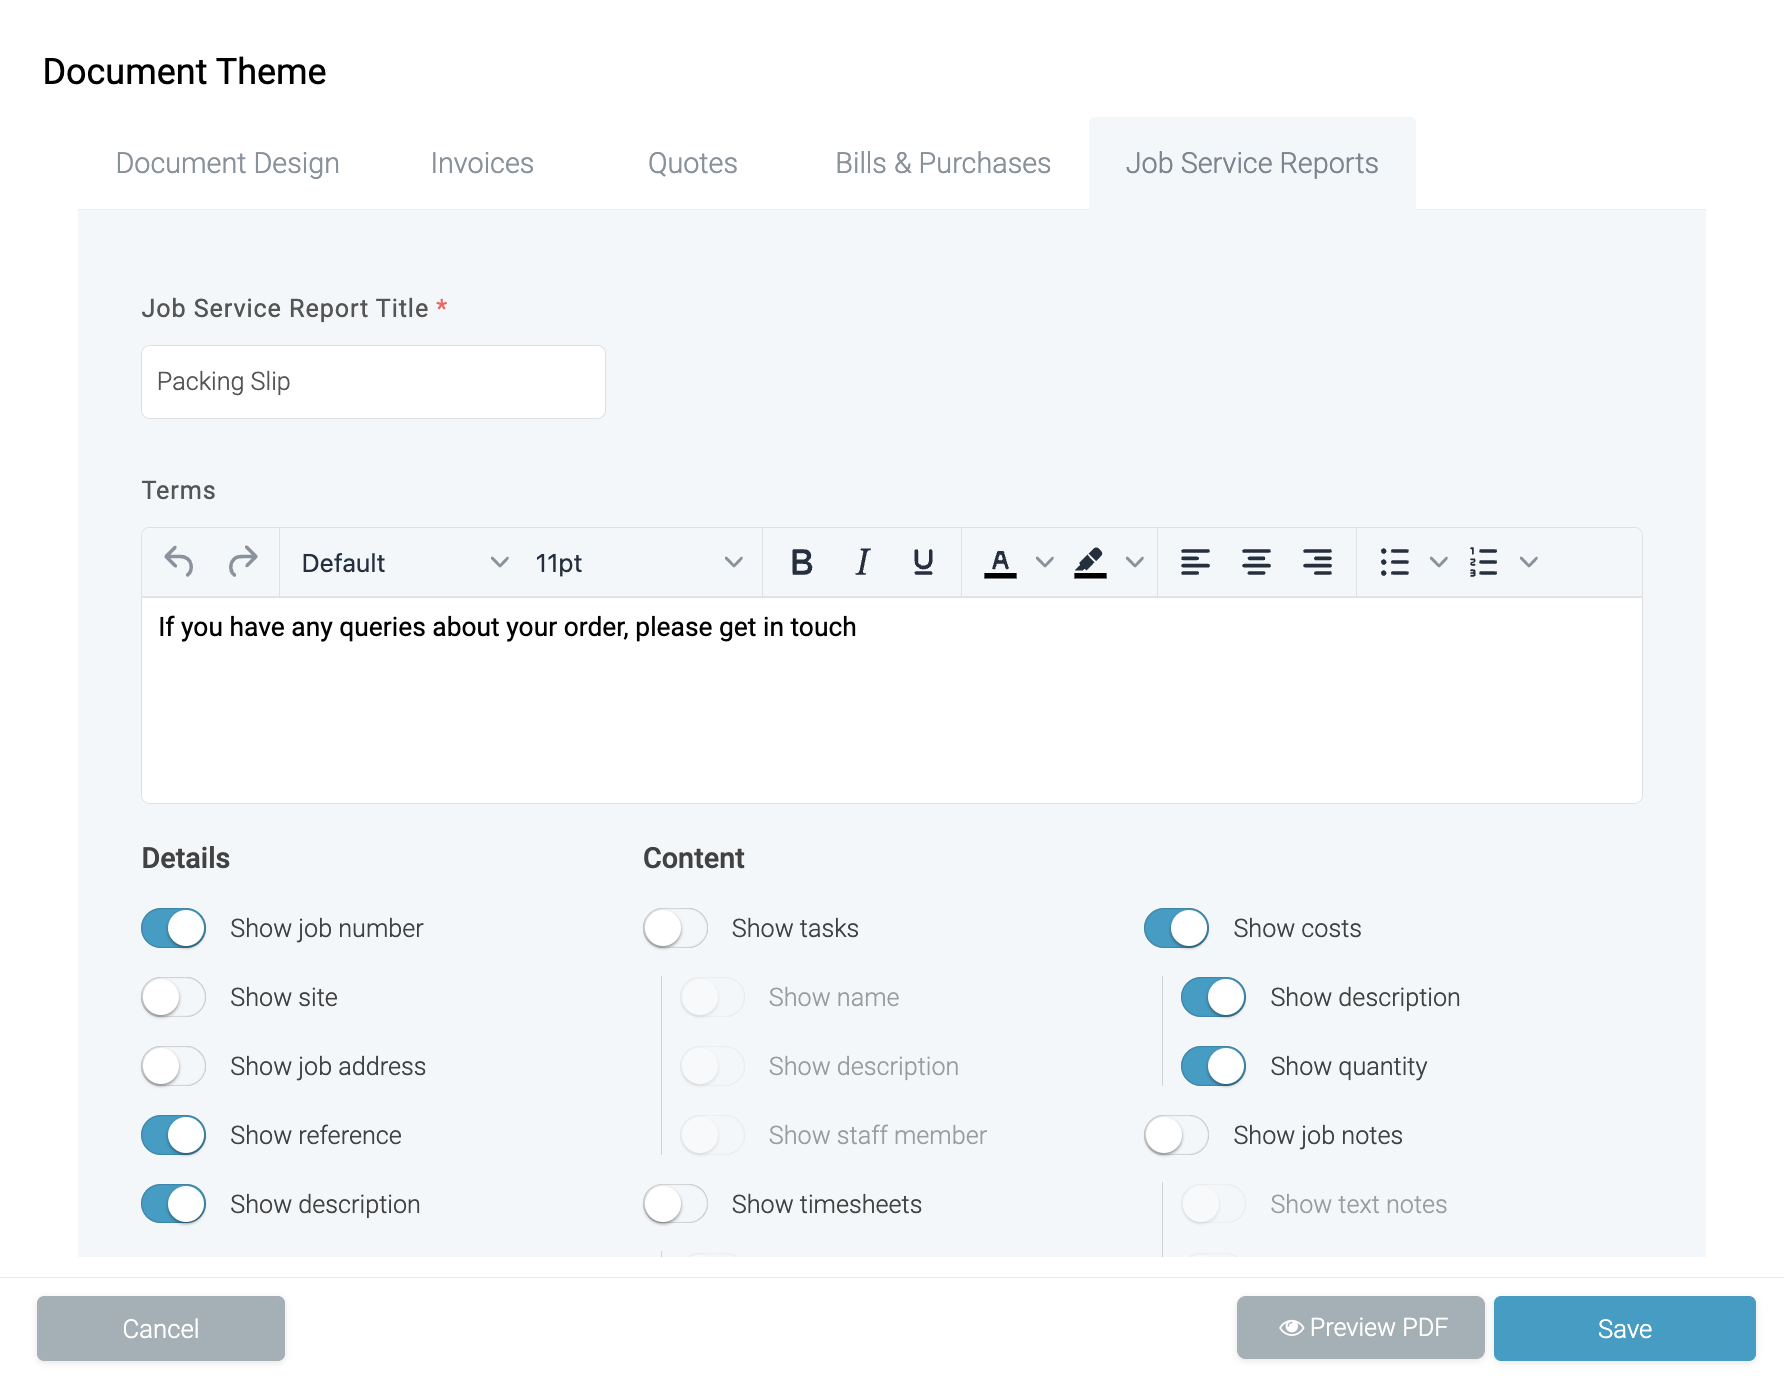
Task: Center align the Terms text
Action: 1256,562
